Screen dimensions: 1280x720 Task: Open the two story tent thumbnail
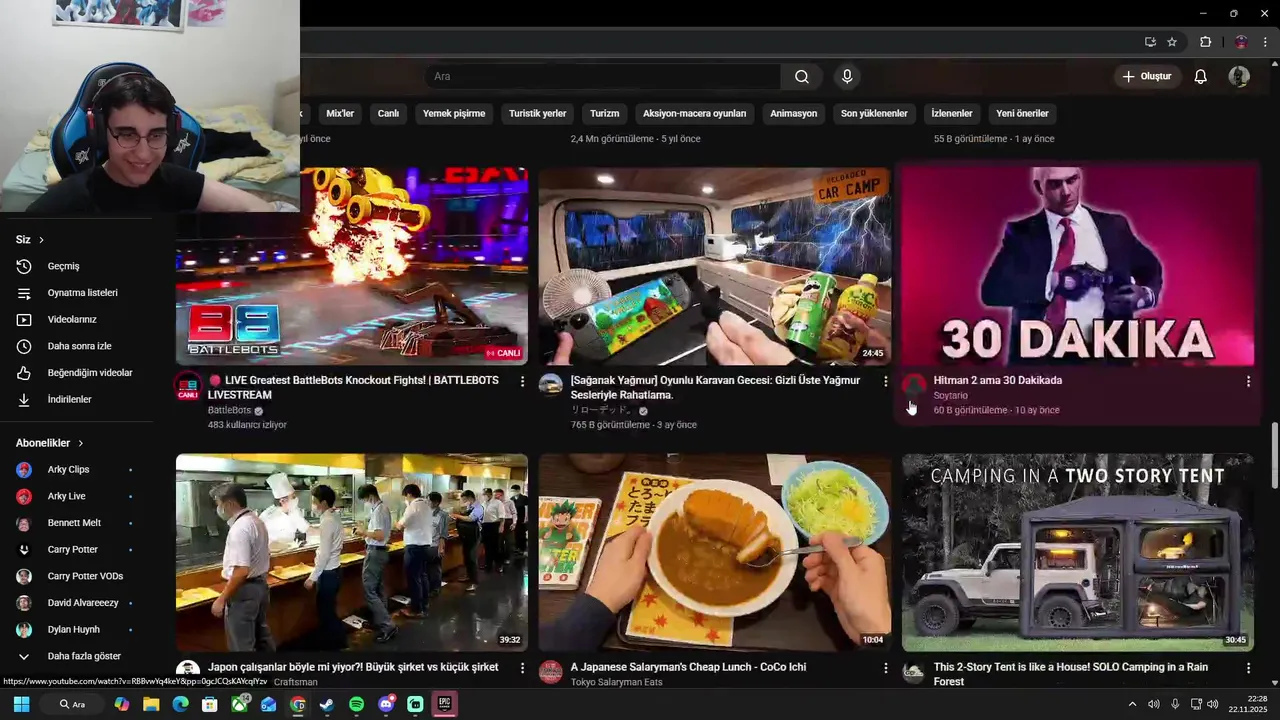[x=1078, y=553]
